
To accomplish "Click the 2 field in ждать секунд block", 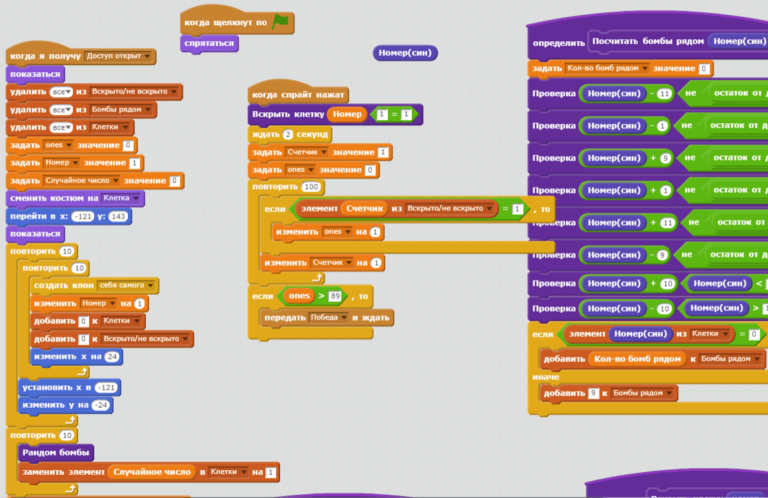I will [288, 134].
